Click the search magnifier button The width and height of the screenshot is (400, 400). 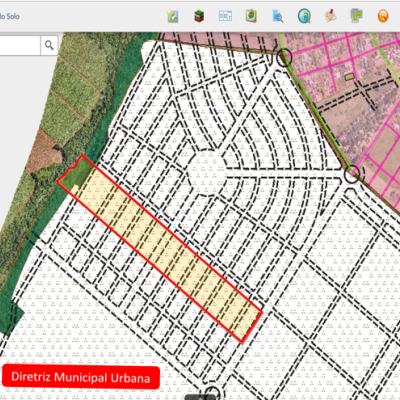[49, 45]
